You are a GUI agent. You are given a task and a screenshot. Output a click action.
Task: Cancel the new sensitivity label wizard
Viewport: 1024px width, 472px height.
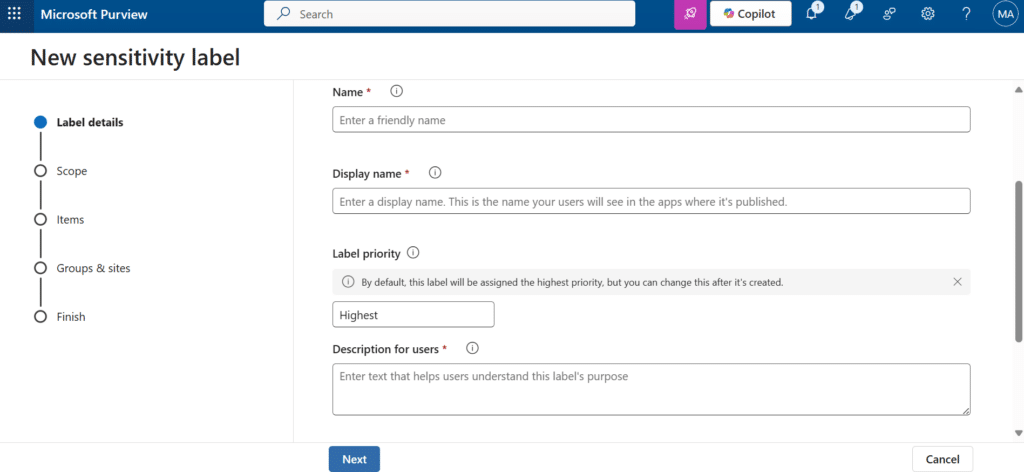point(942,459)
